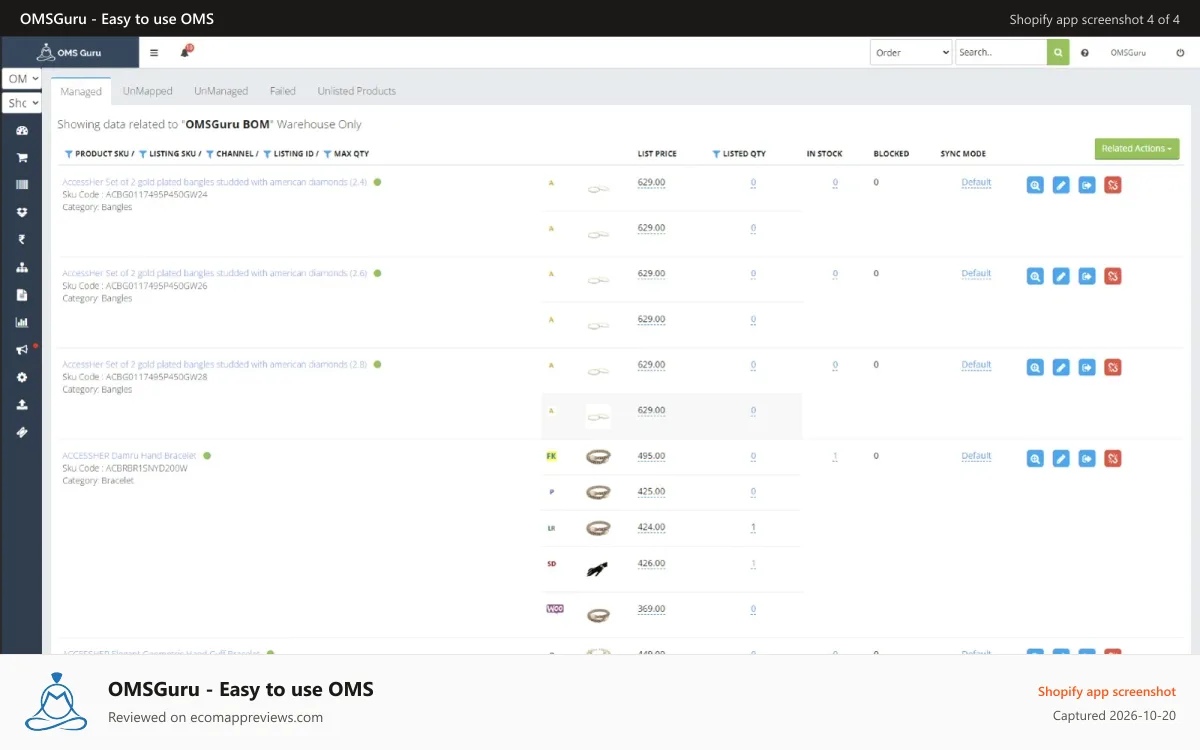Click the power logout icon
This screenshot has width=1200, height=750.
pyautogui.click(x=1179, y=53)
